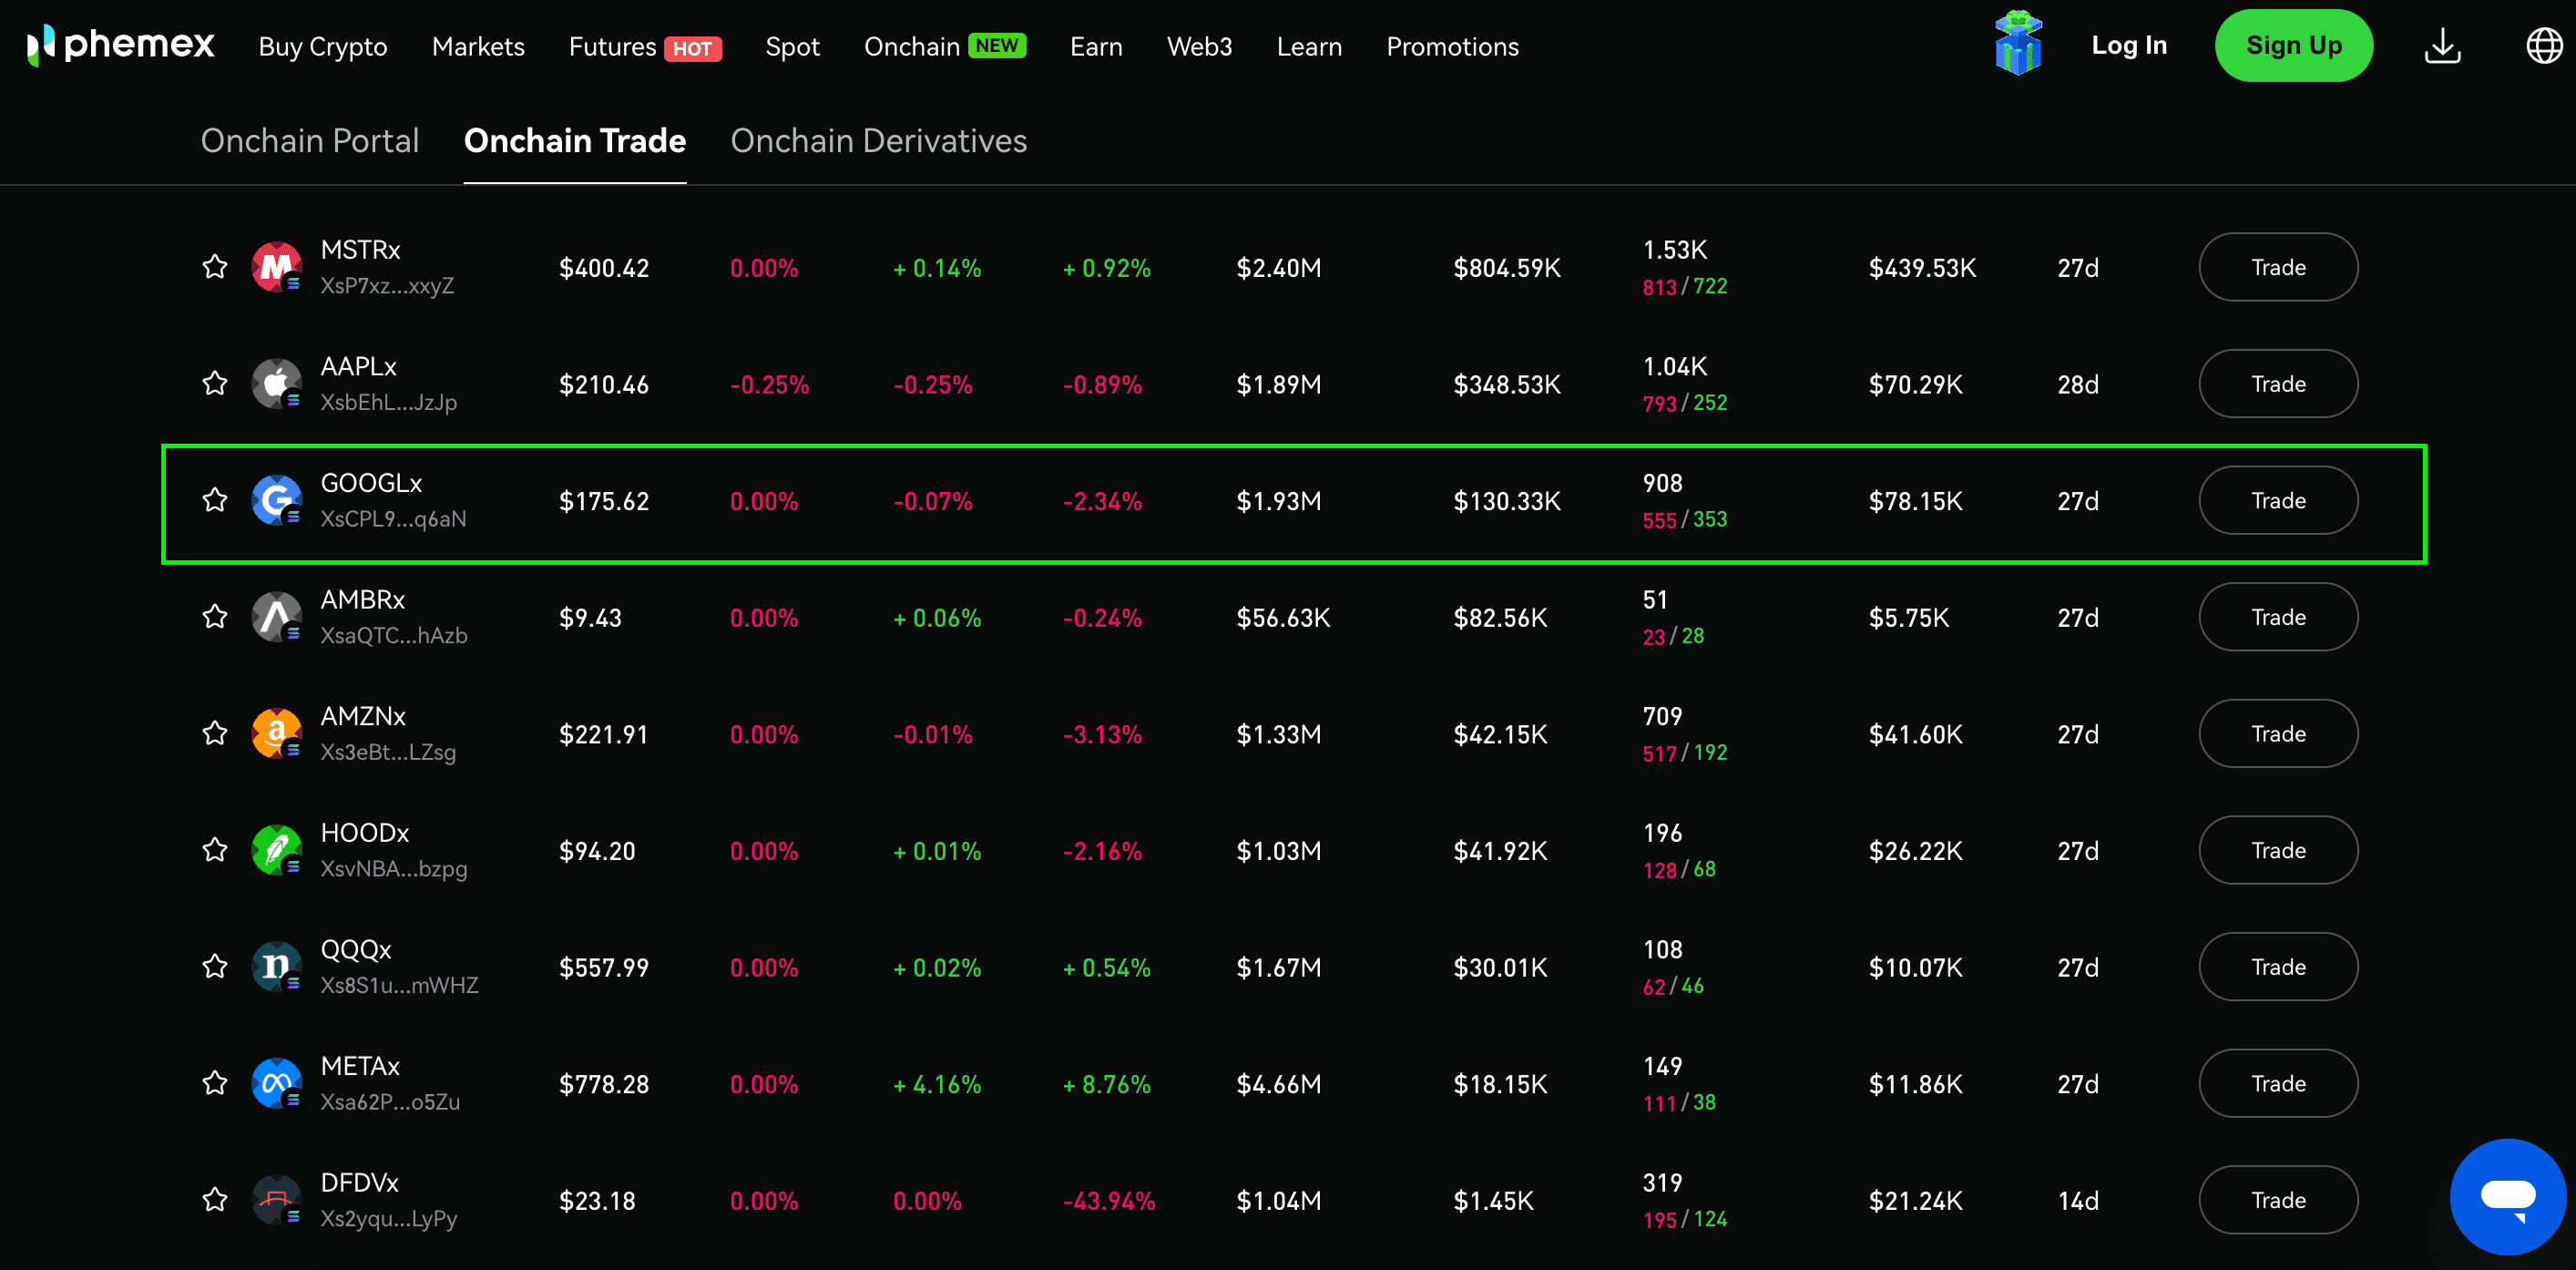Click the Phemex logo
Screen dimensions: 2576x1270
coord(121,46)
